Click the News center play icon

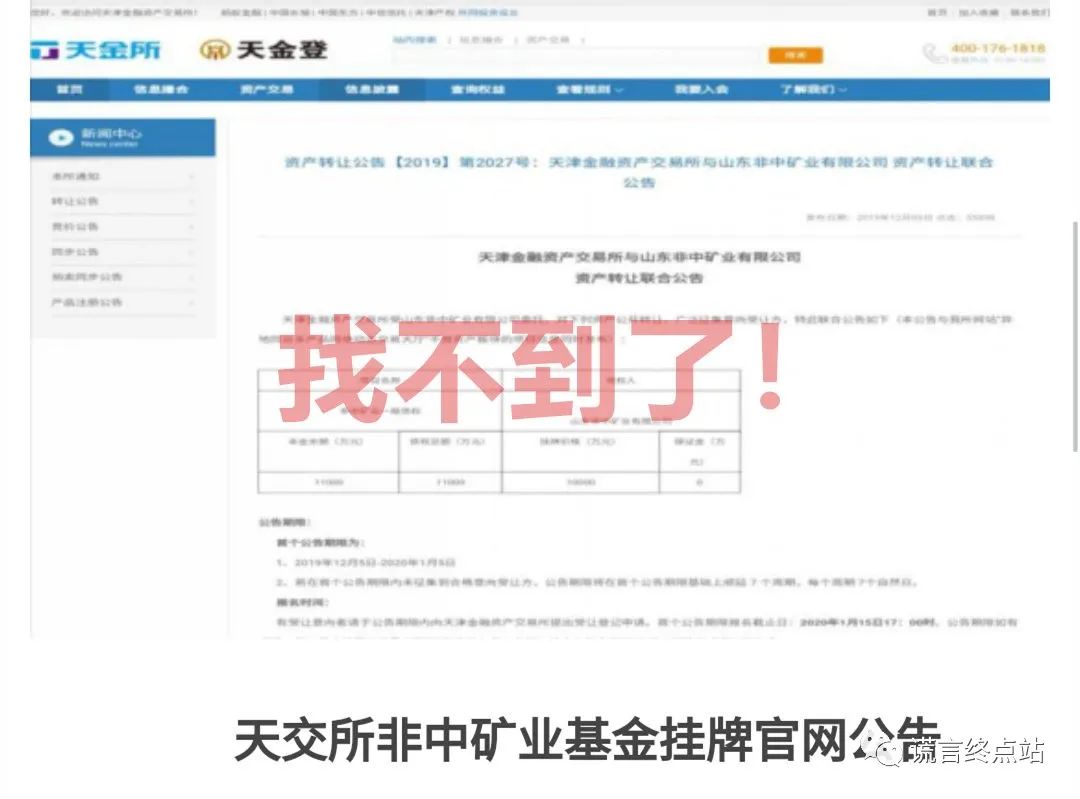click(x=61, y=138)
